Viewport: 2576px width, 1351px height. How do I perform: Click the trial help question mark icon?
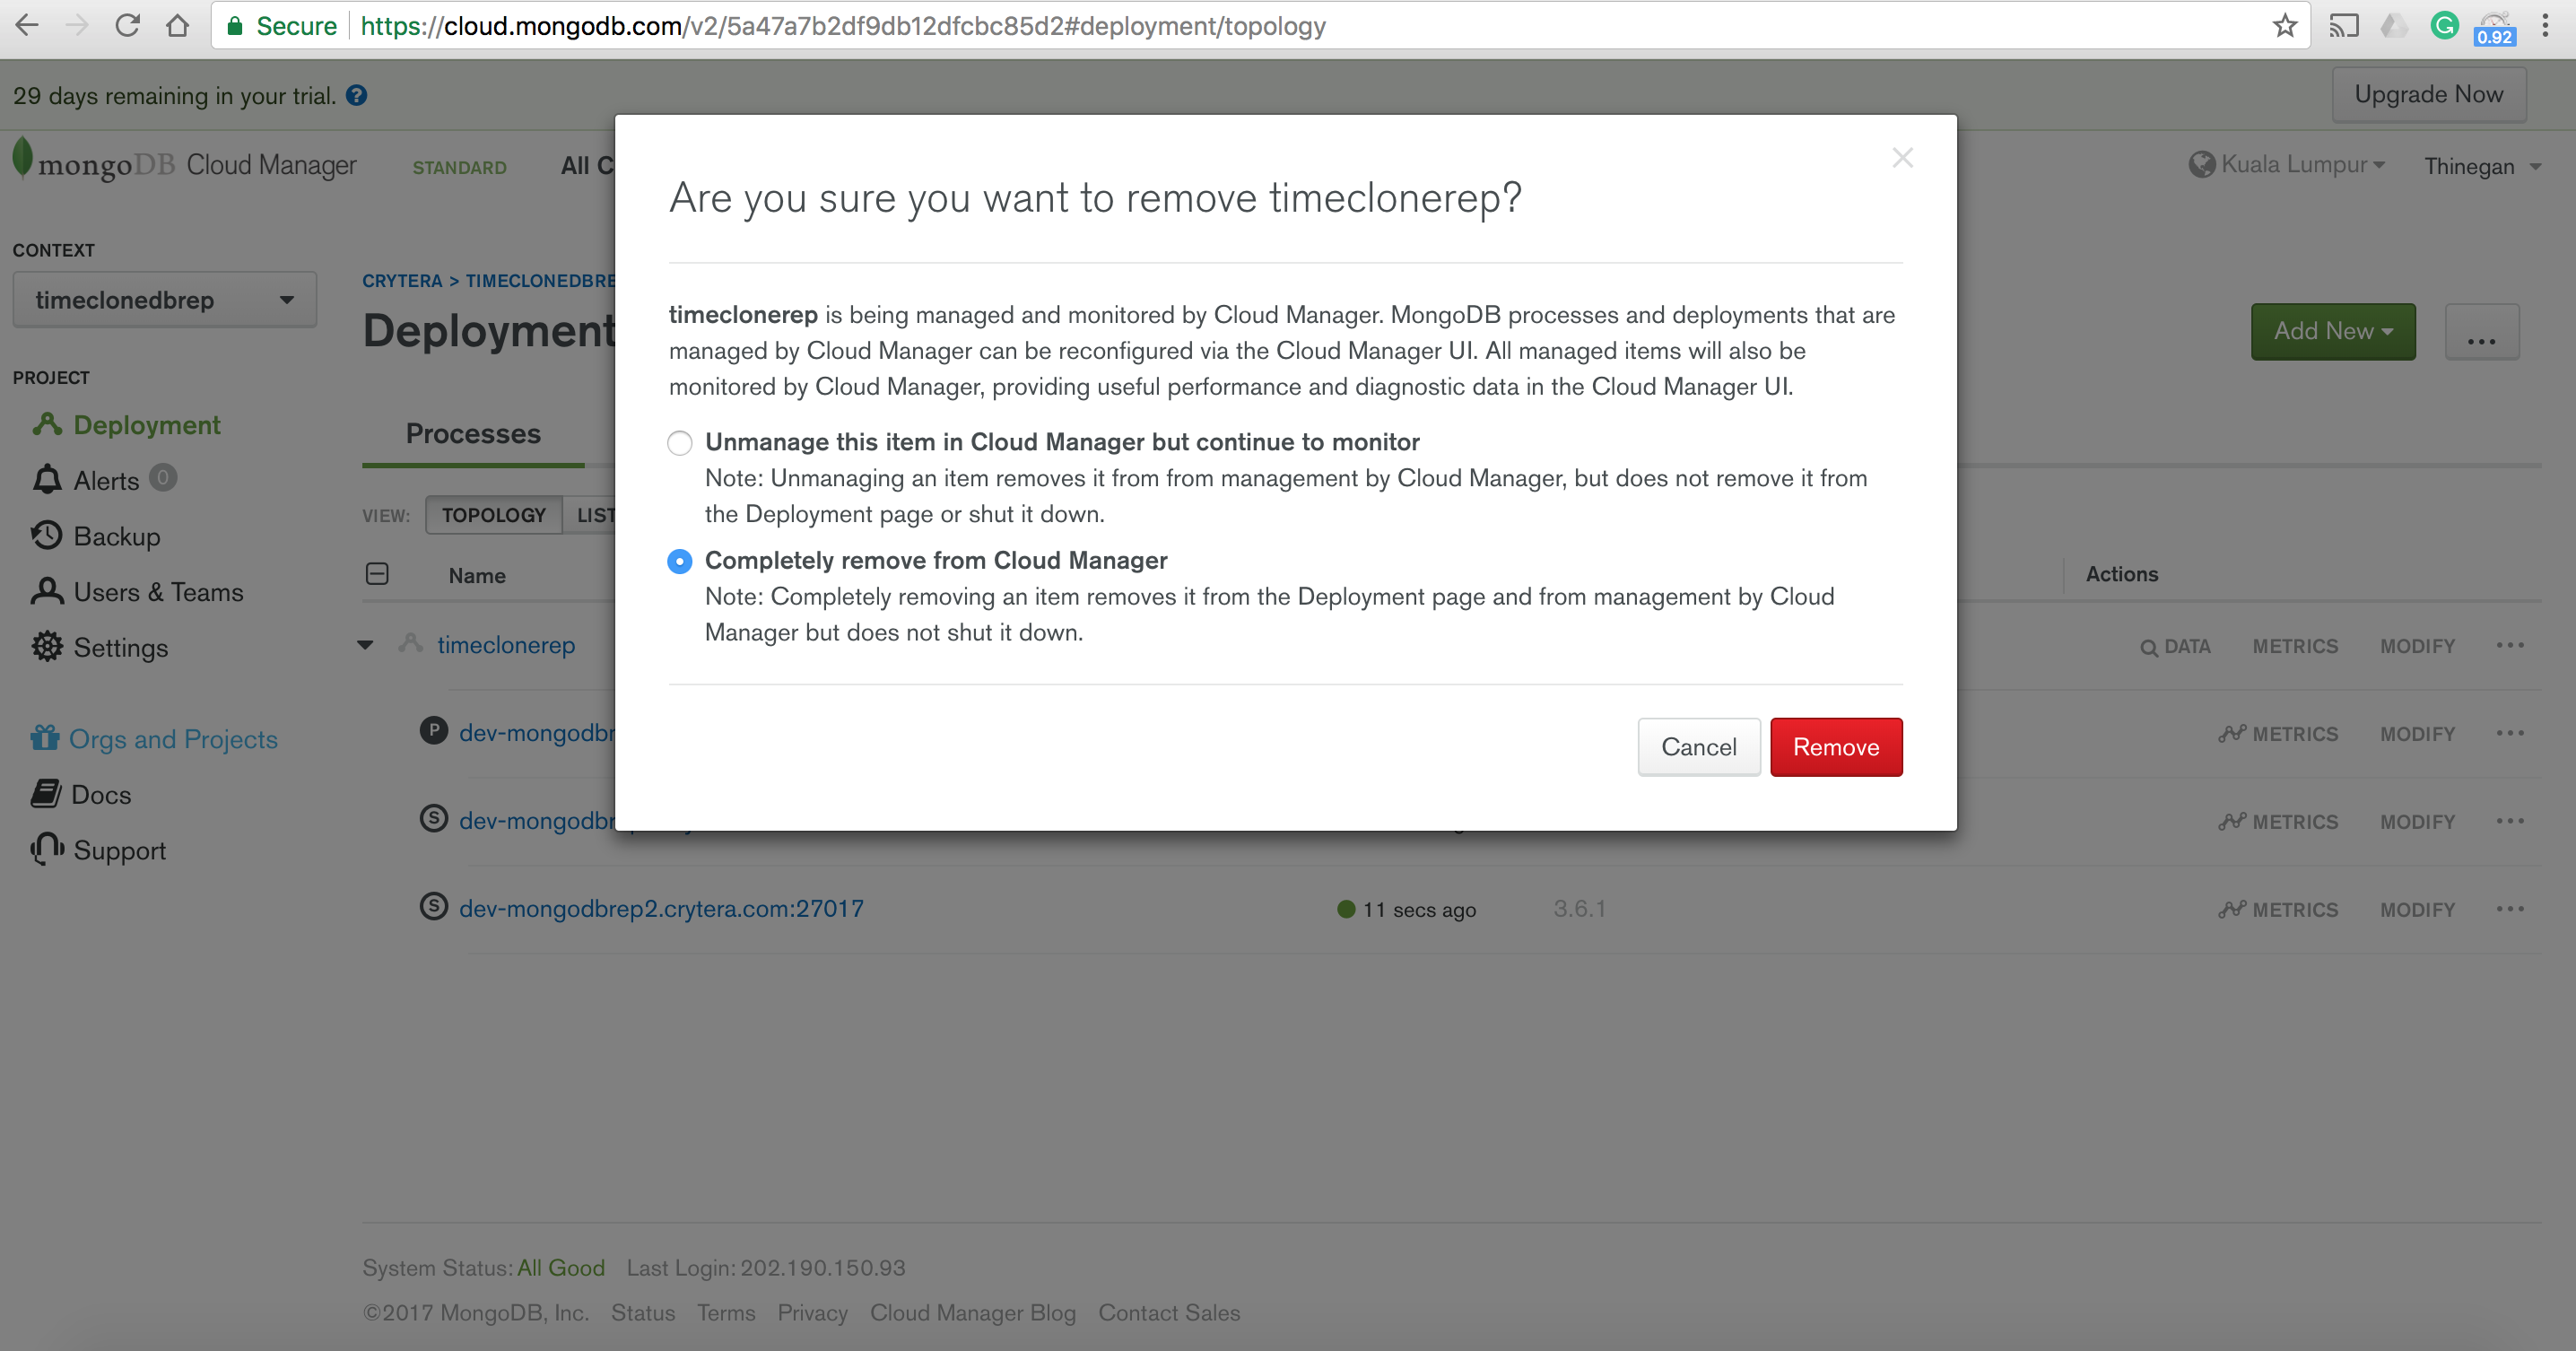pos(356,95)
